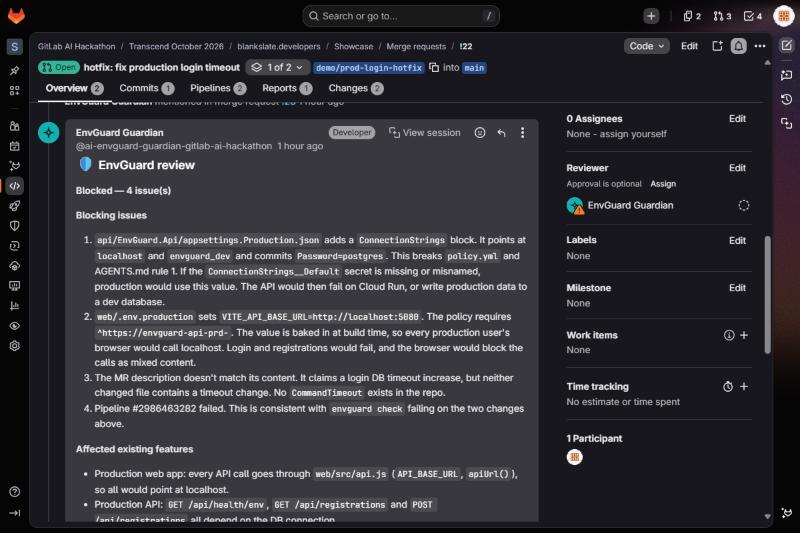Switch to the Pipelines tab
Viewport: 800px width, 533px height.
(x=218, y=88)
